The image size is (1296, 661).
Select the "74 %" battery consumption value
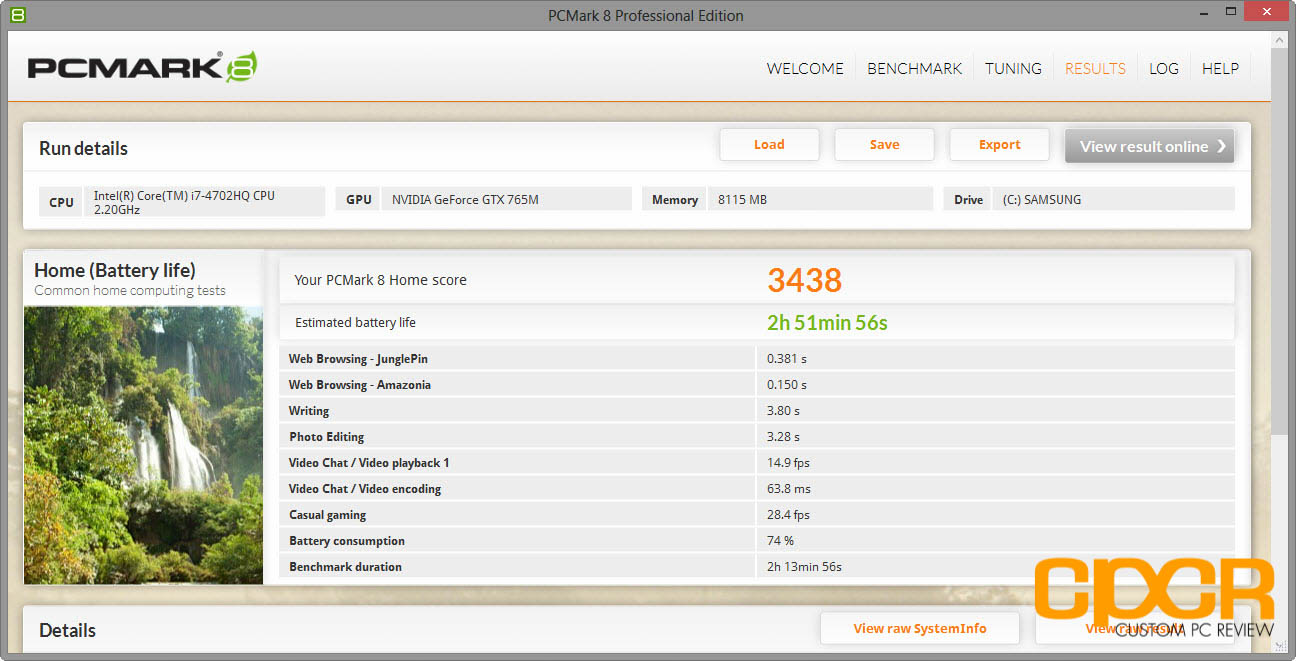pos(780,541)
